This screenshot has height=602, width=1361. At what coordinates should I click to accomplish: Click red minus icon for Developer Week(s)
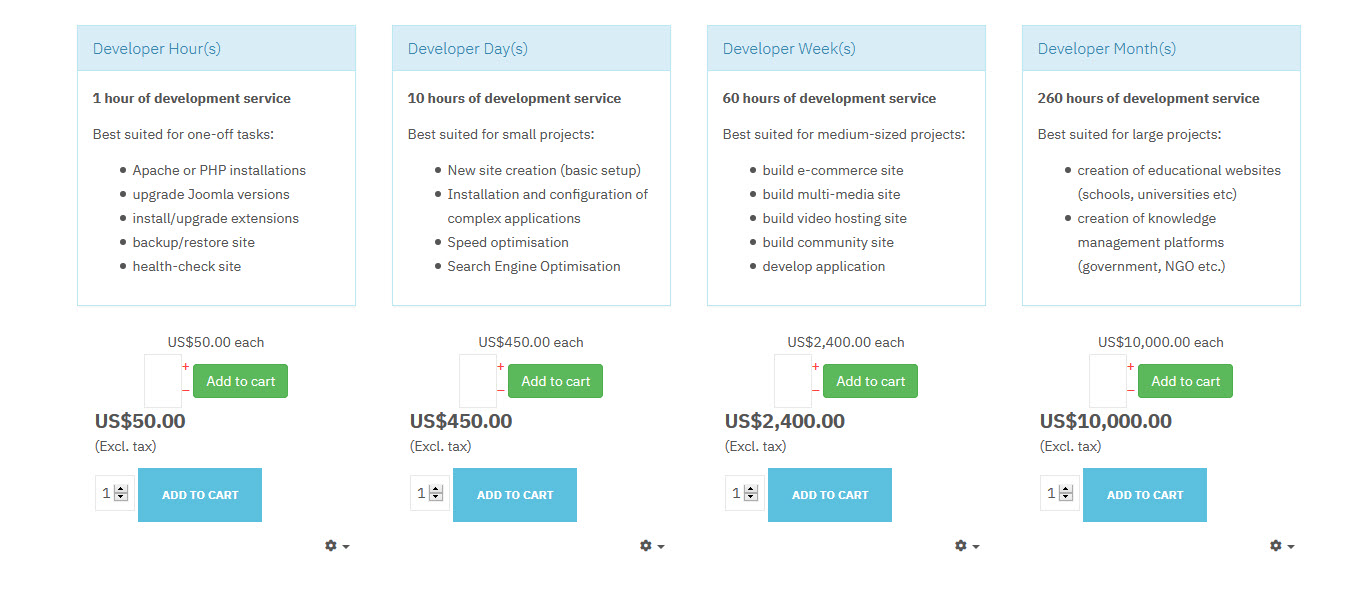(815, 390)
